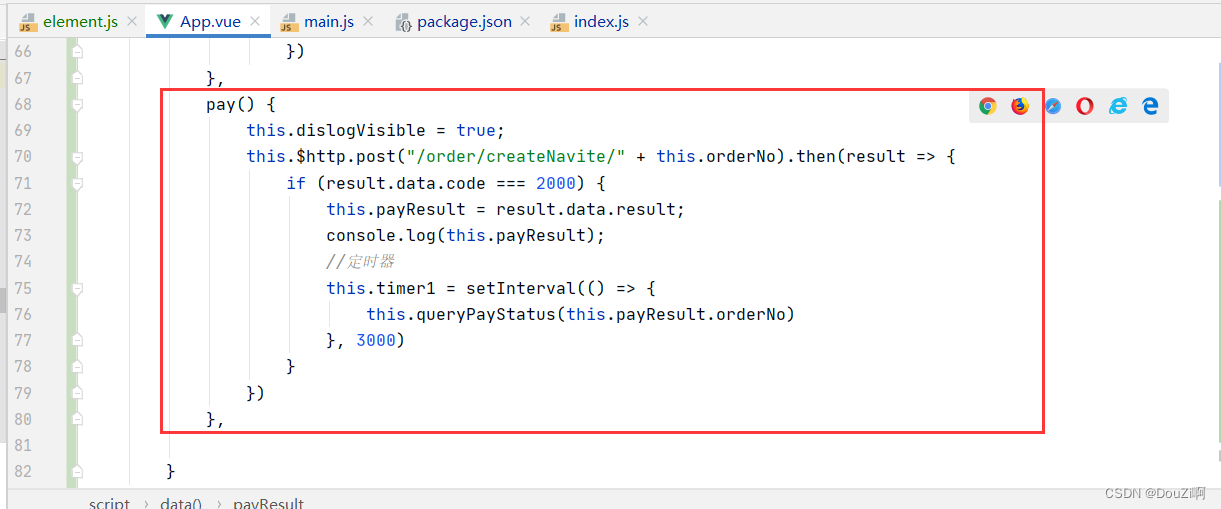Click the number 2000 on line 71
The width and height of the screenshot is (1221, 509).
pos(556,183)
